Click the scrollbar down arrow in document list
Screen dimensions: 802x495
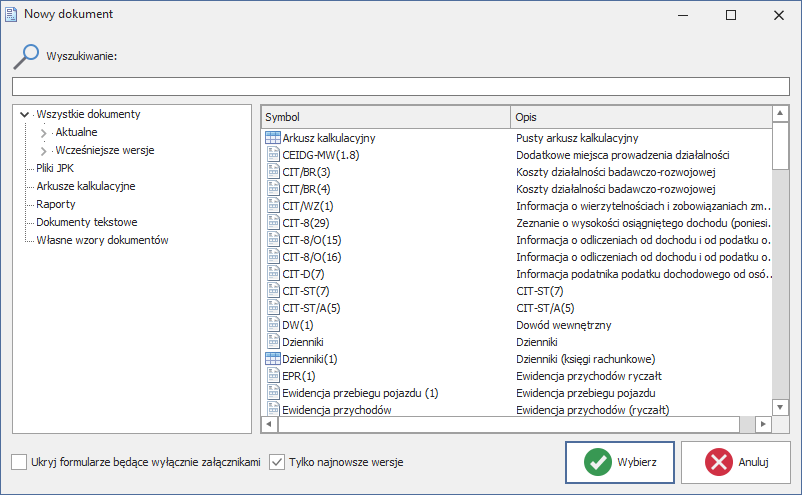click(x=781, y=425)
